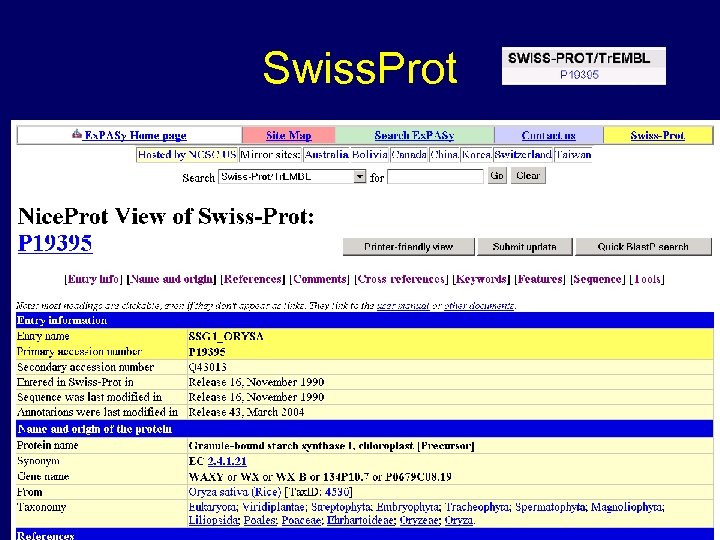Switch to the Korea mirror site
720x540 pixels.
477,155
